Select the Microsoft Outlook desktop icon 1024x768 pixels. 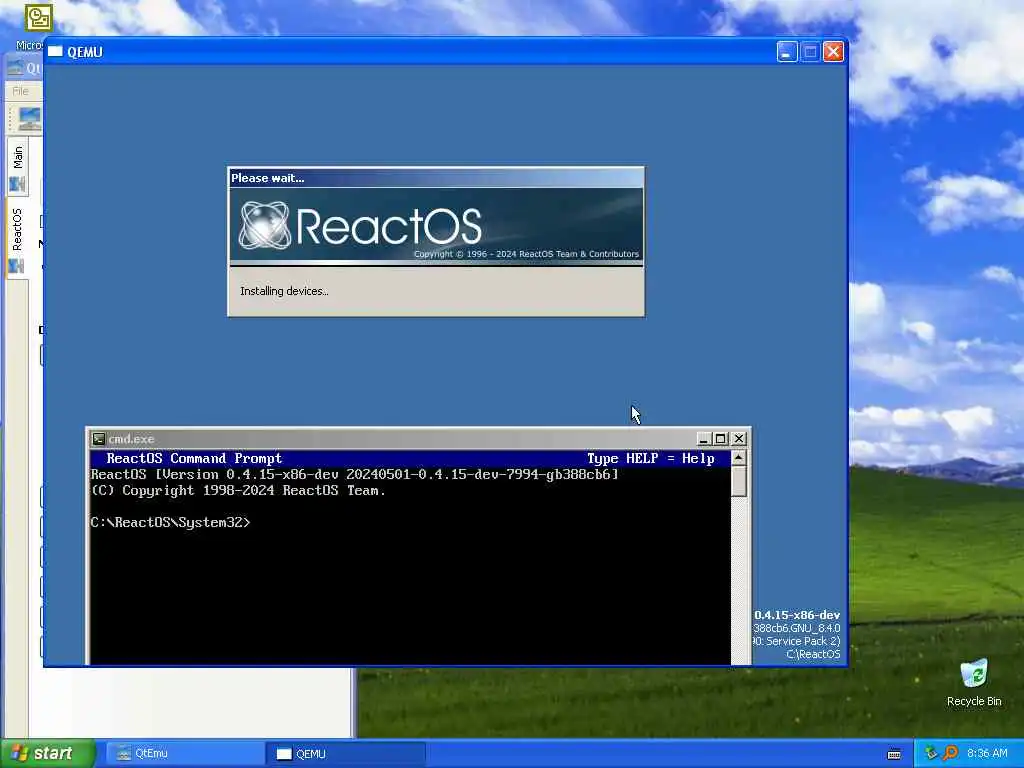tap(38, 18)
